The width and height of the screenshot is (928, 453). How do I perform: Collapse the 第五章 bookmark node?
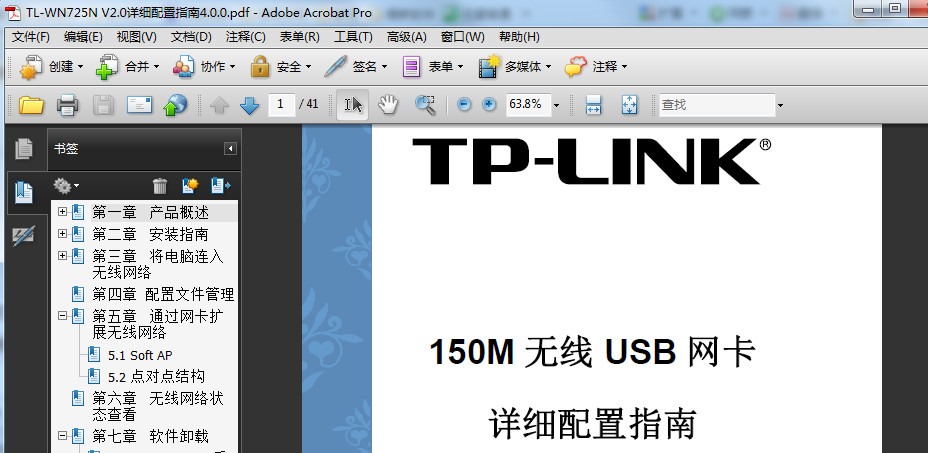tap(62, 316)
